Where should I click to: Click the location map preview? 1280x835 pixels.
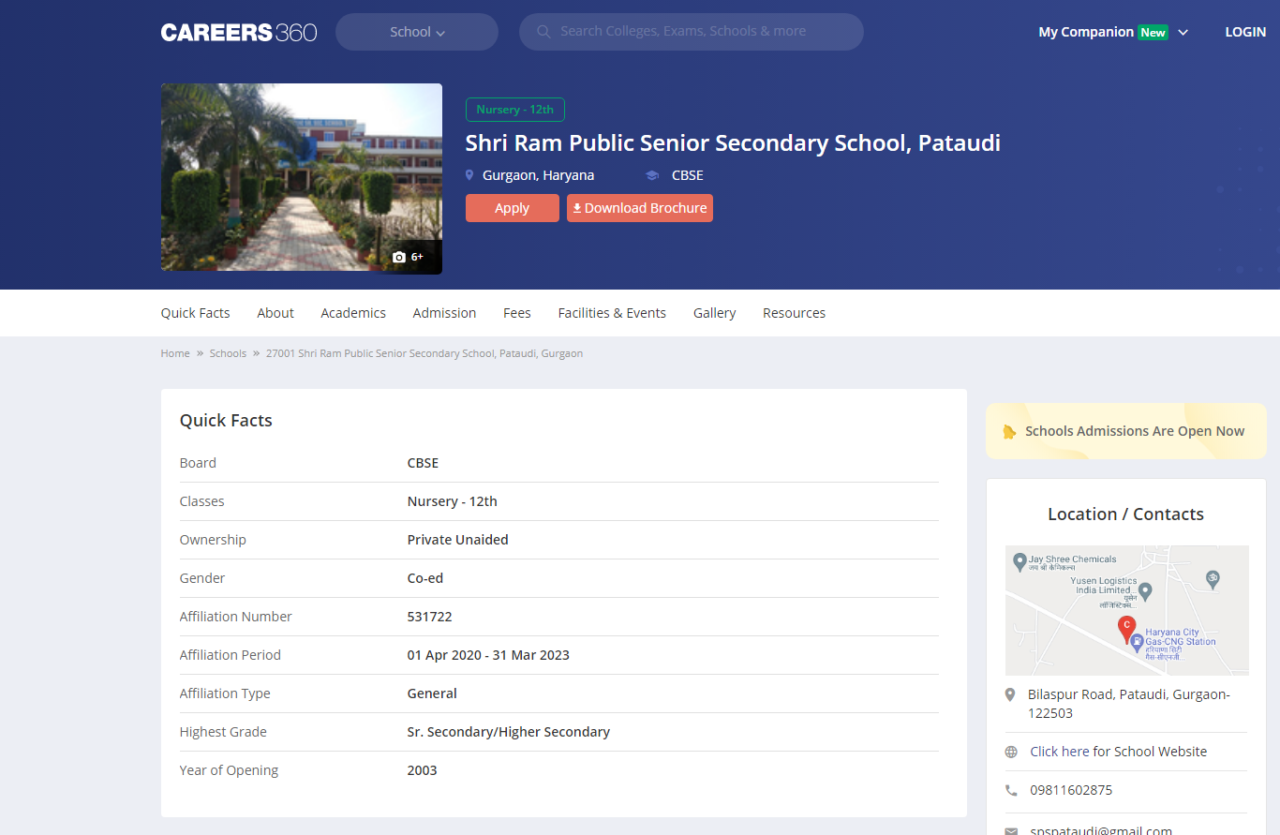(x=1127, y=610)
